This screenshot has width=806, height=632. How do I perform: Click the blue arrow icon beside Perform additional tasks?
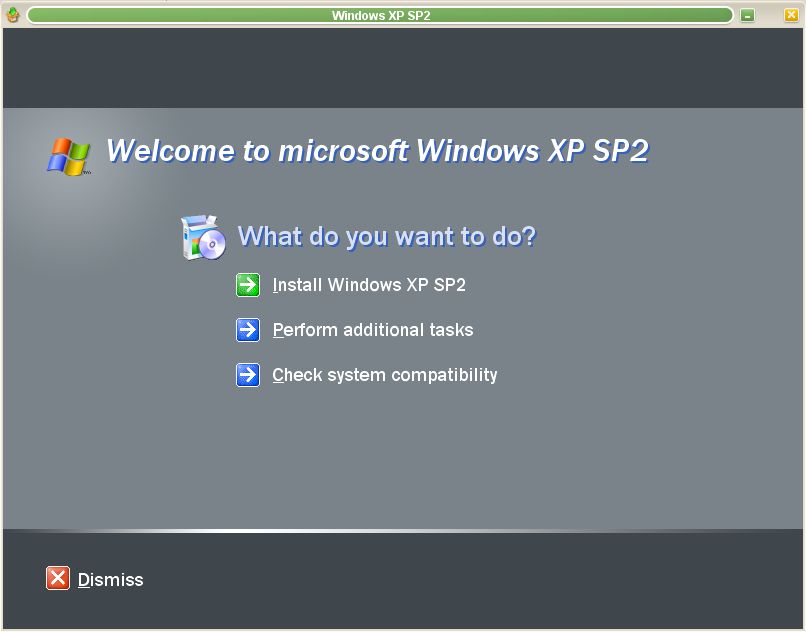248,330
